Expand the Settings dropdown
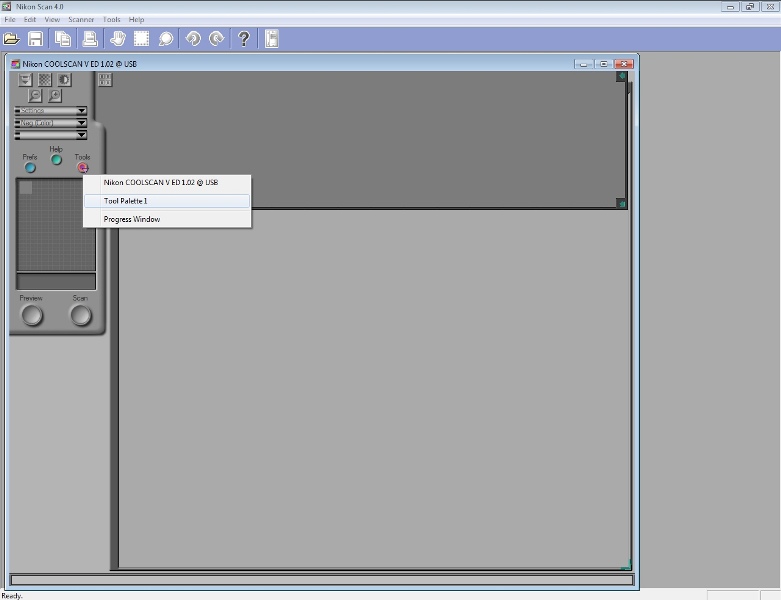781x600 pixels. tap(50, 111)
